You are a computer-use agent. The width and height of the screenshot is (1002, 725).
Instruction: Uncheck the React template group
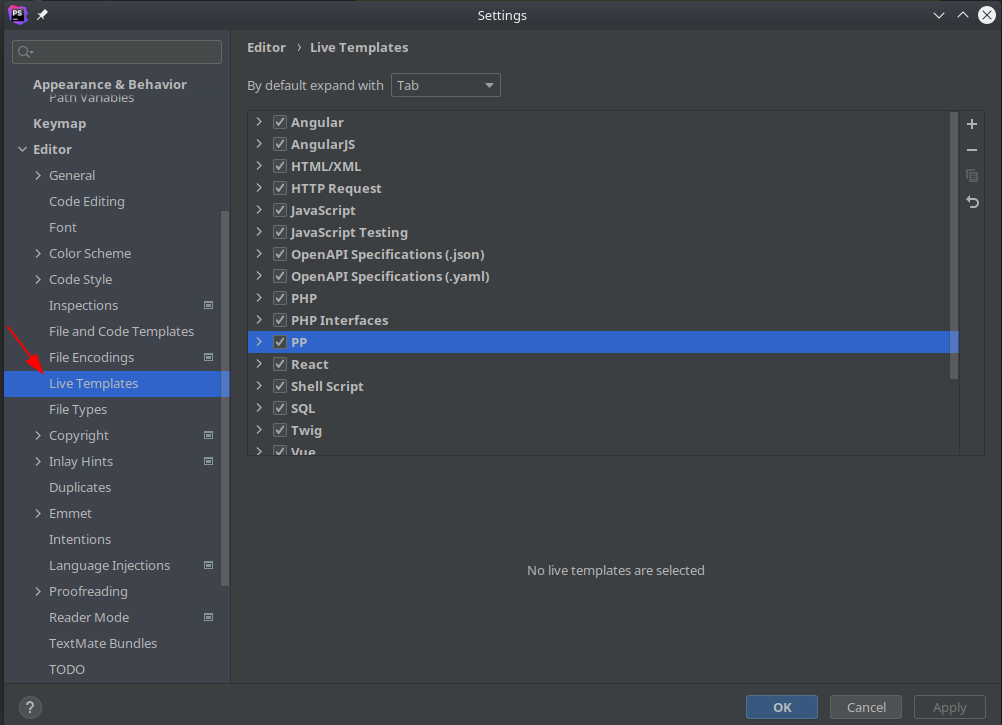(280, 364)
